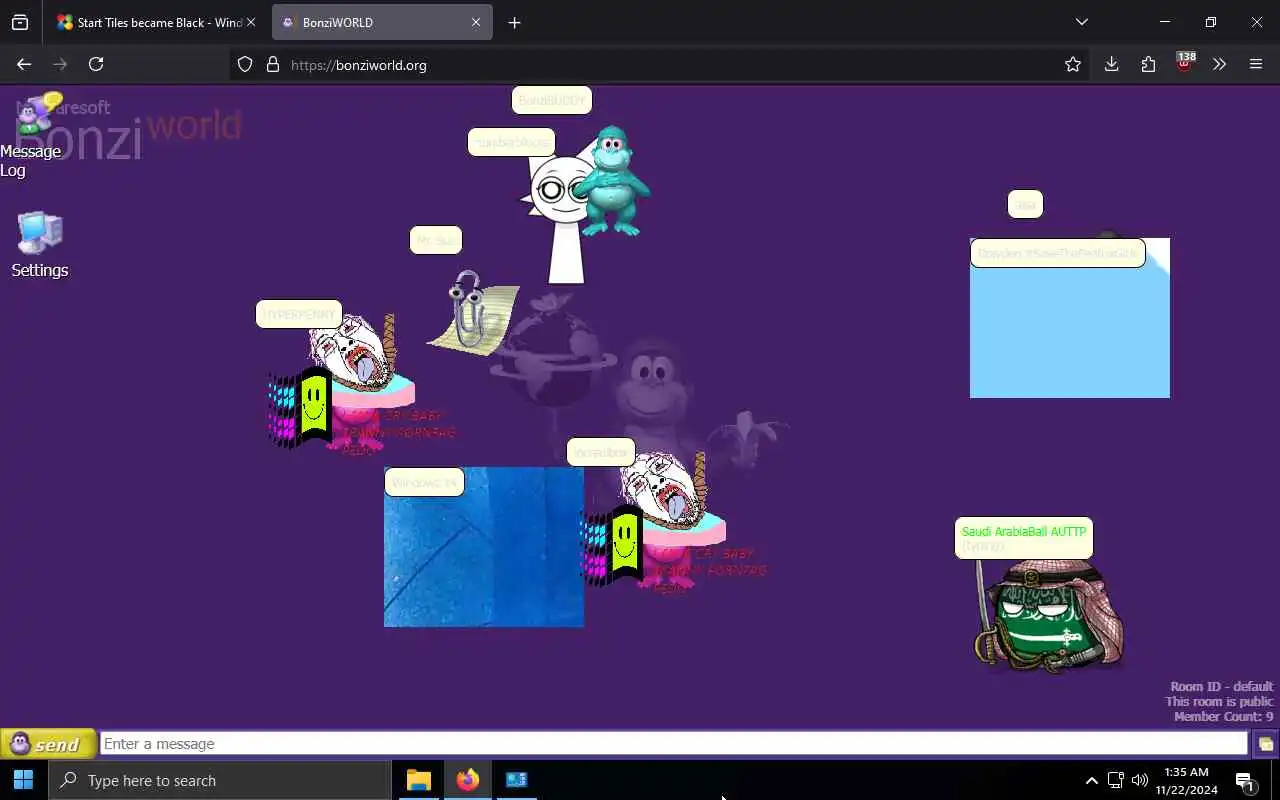This screenshot has height=800, width=1280.
Task: Click the HYPERPENNY name tag
Action: [299, 314]
